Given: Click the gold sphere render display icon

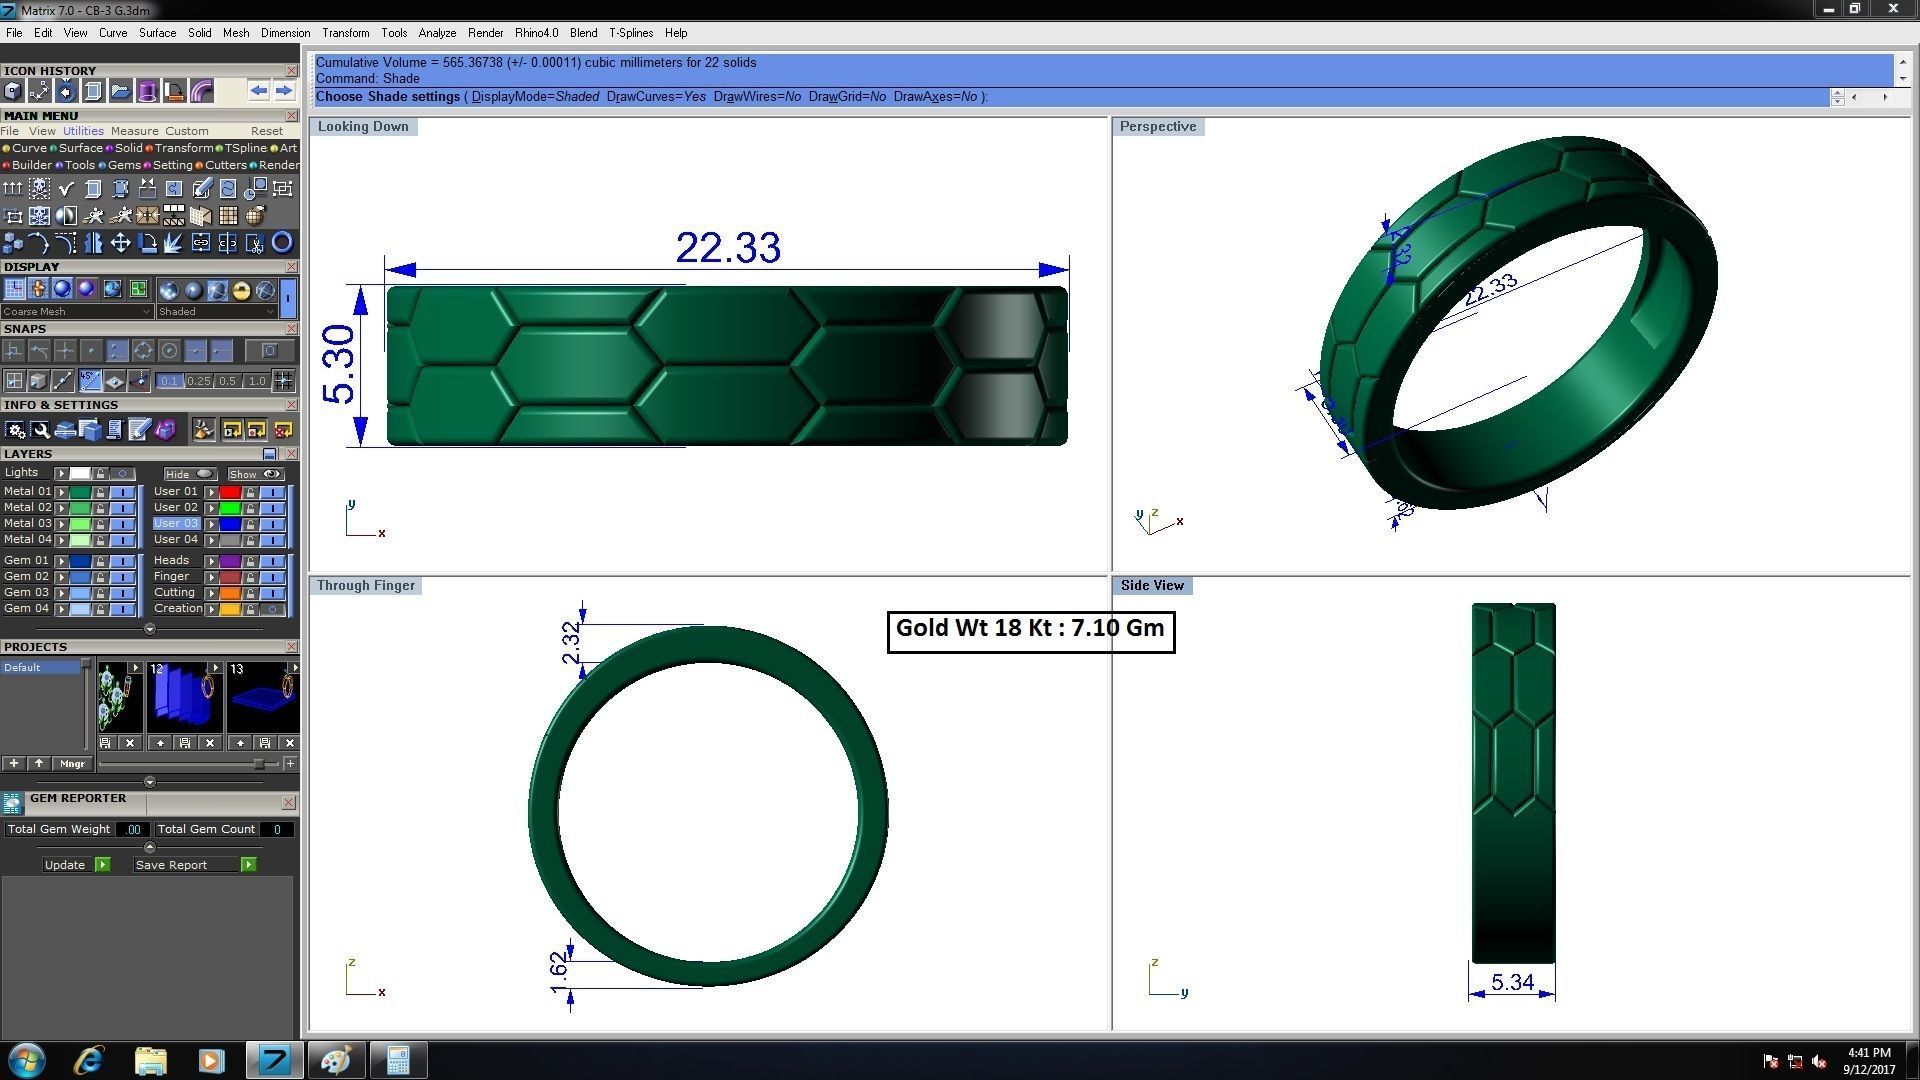Looking at the screenshot, I should 241,290.
